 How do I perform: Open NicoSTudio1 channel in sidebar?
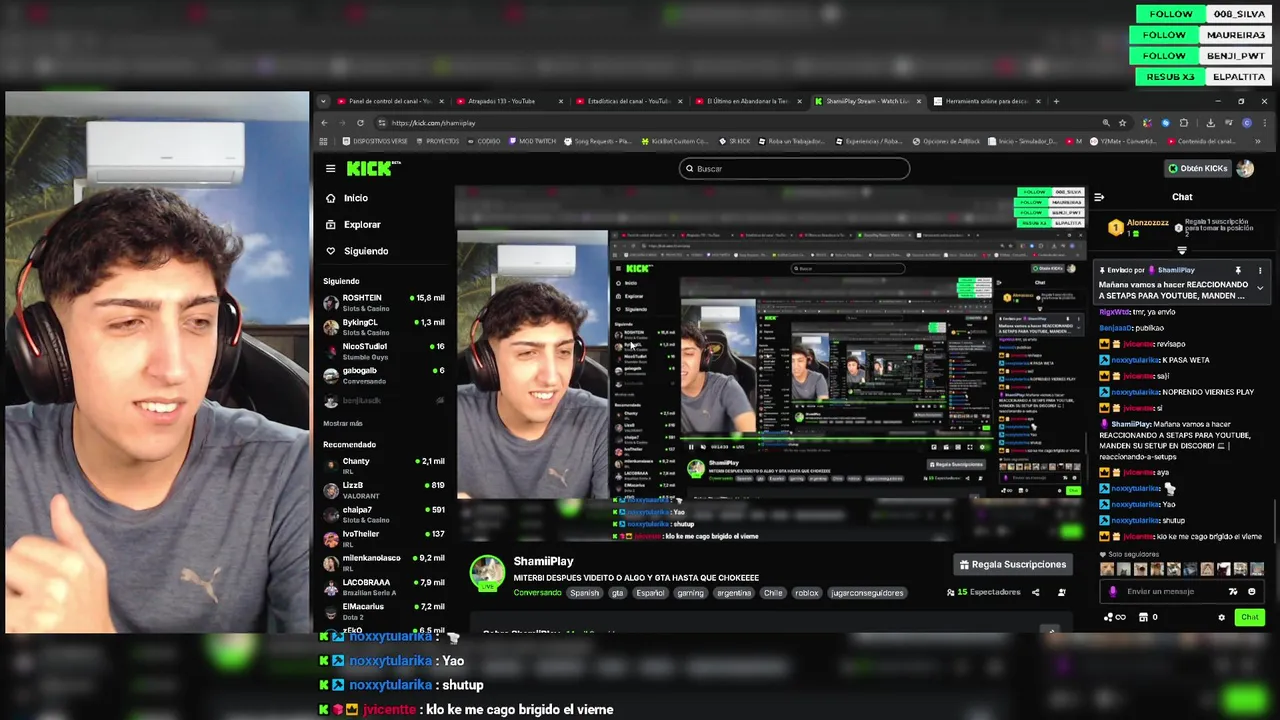tap(384, 351)
